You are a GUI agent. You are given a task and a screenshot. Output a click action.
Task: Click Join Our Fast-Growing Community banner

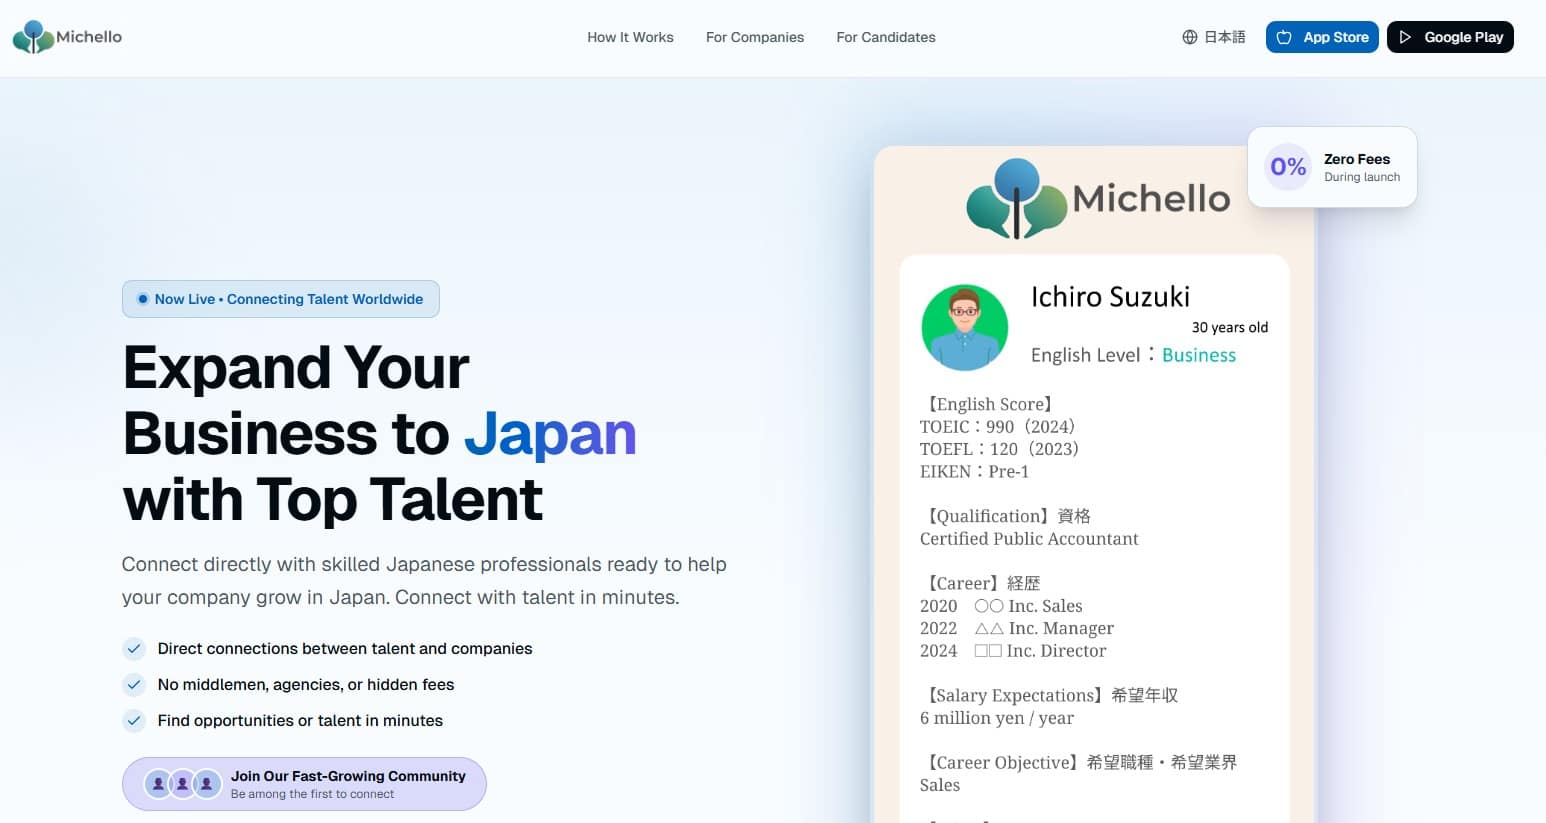(x=304, y=784)
